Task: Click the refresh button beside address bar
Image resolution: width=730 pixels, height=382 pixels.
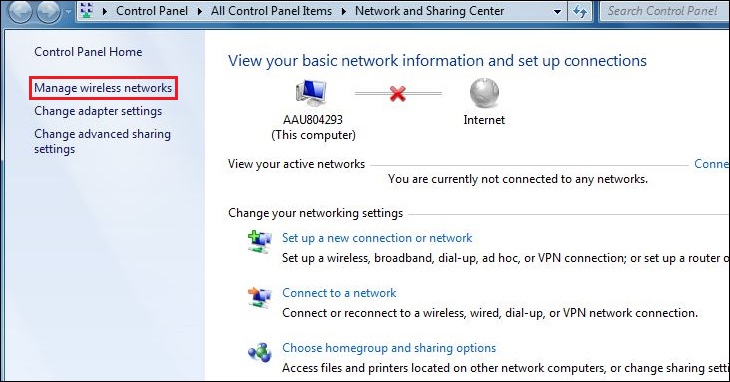Action: point(580,11)
